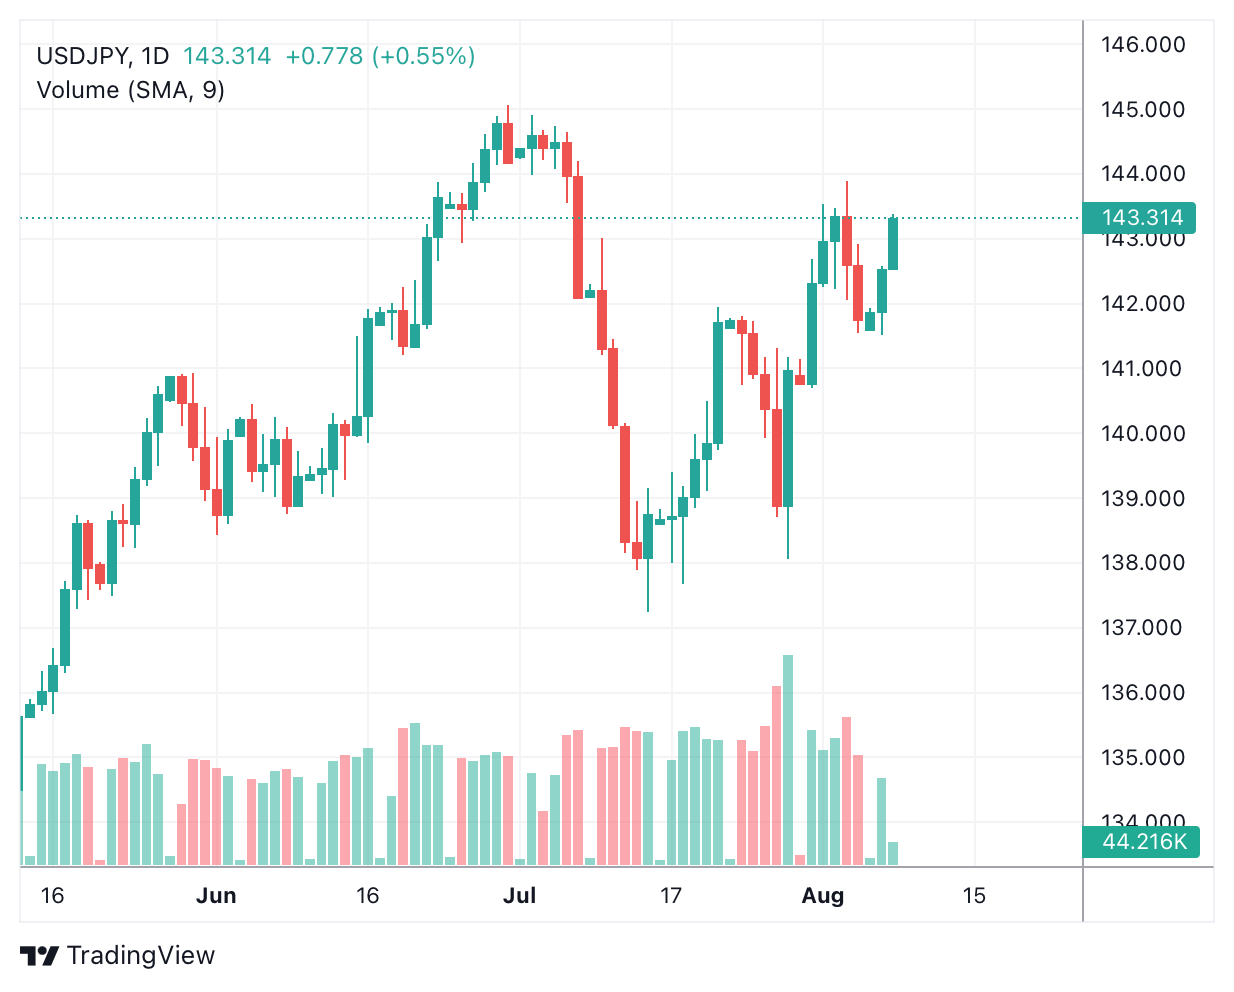This screenshot has width=1234, height=992.
Task: Click the +0.778 (+0.55%) change value
Action: tap(380, 56)
